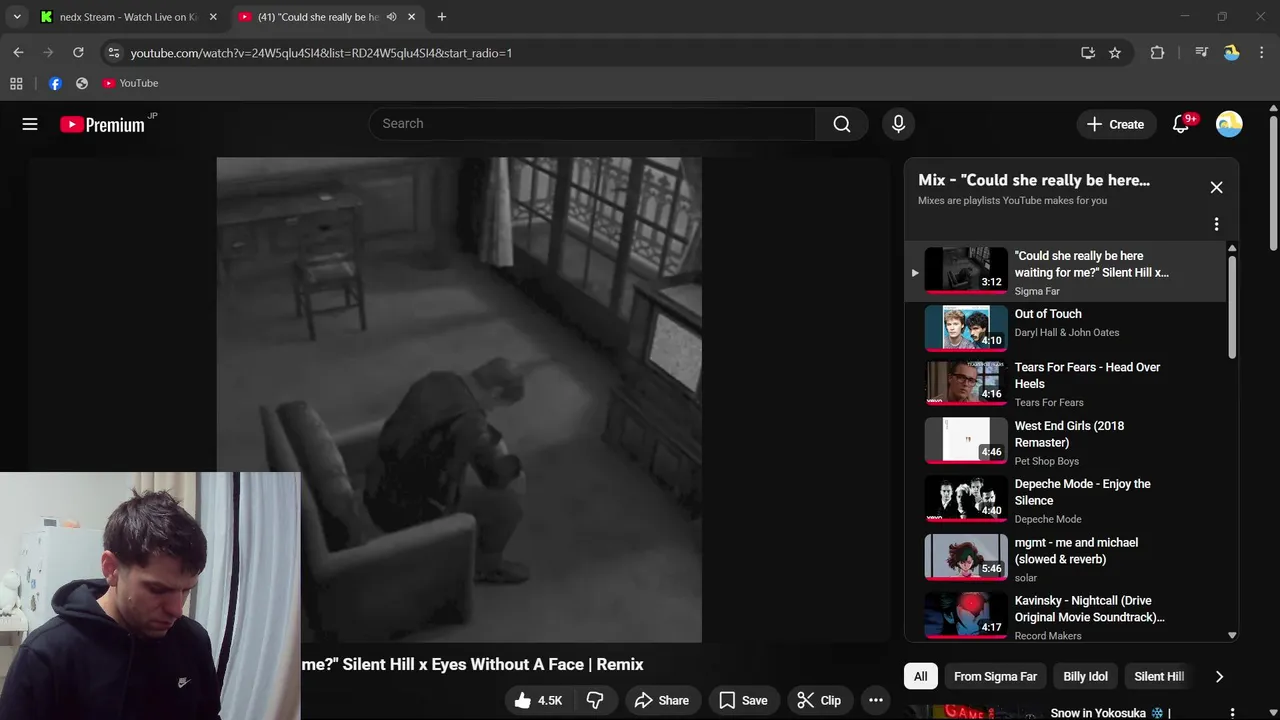Image resolution: width=1280 pixels, height=720 pixels.
Task: Open the apps grid in bookmarks bar
Action: click(16, 83)
